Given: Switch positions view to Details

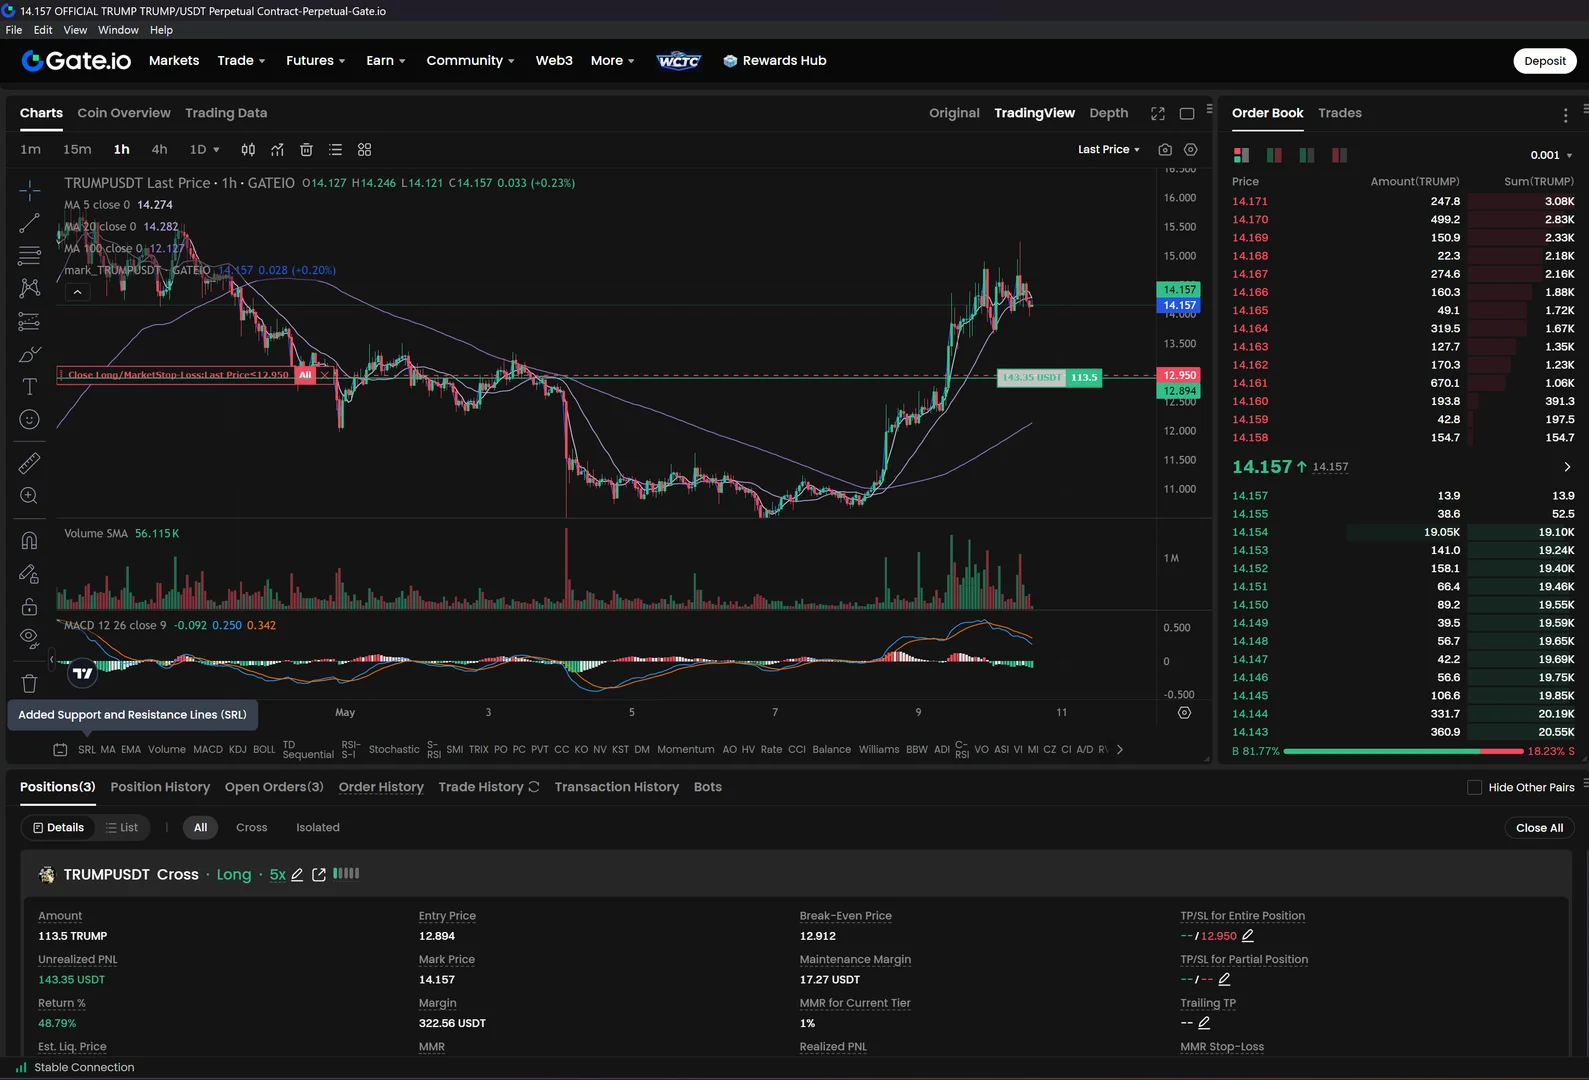Looking at the screenshot, I should (x=58, y=828).
